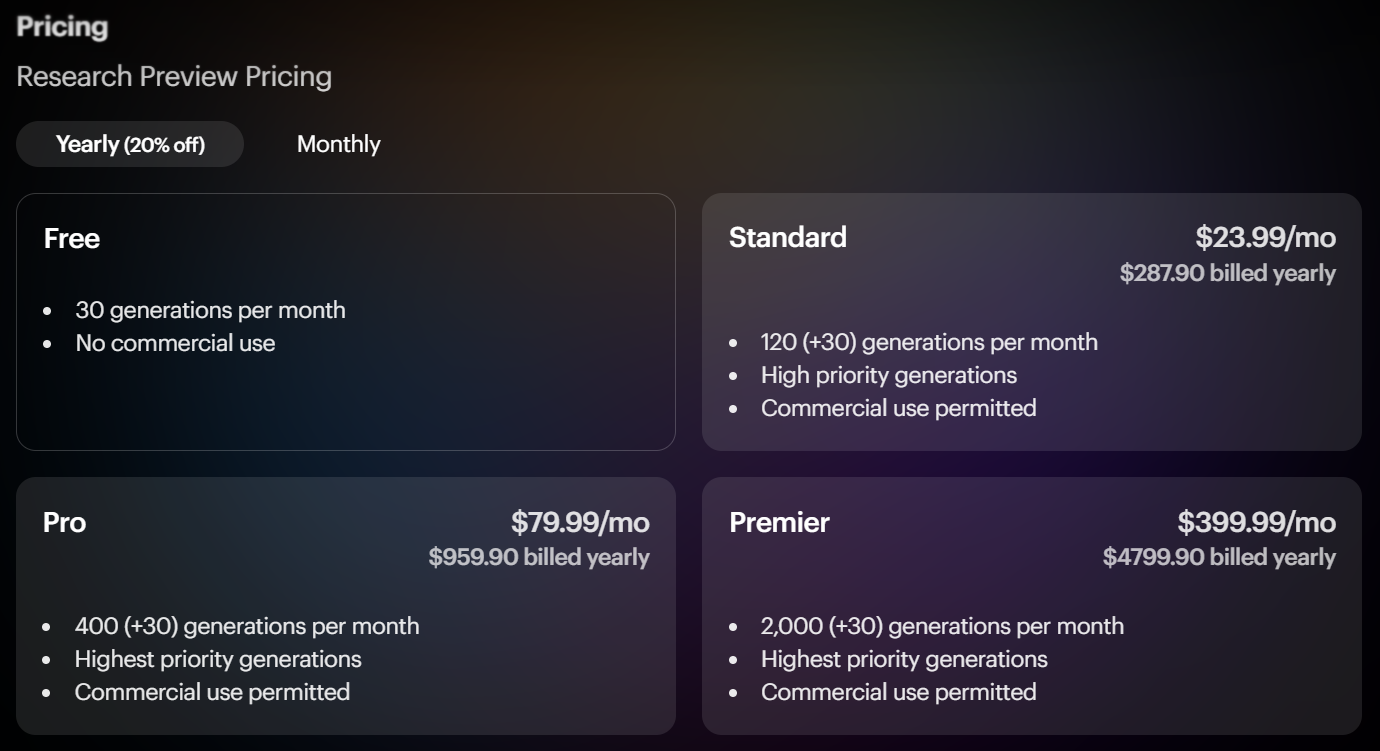Switch to Monthly billing
The height and width of the screenshot is (751, 1380).
coord(338,144)
